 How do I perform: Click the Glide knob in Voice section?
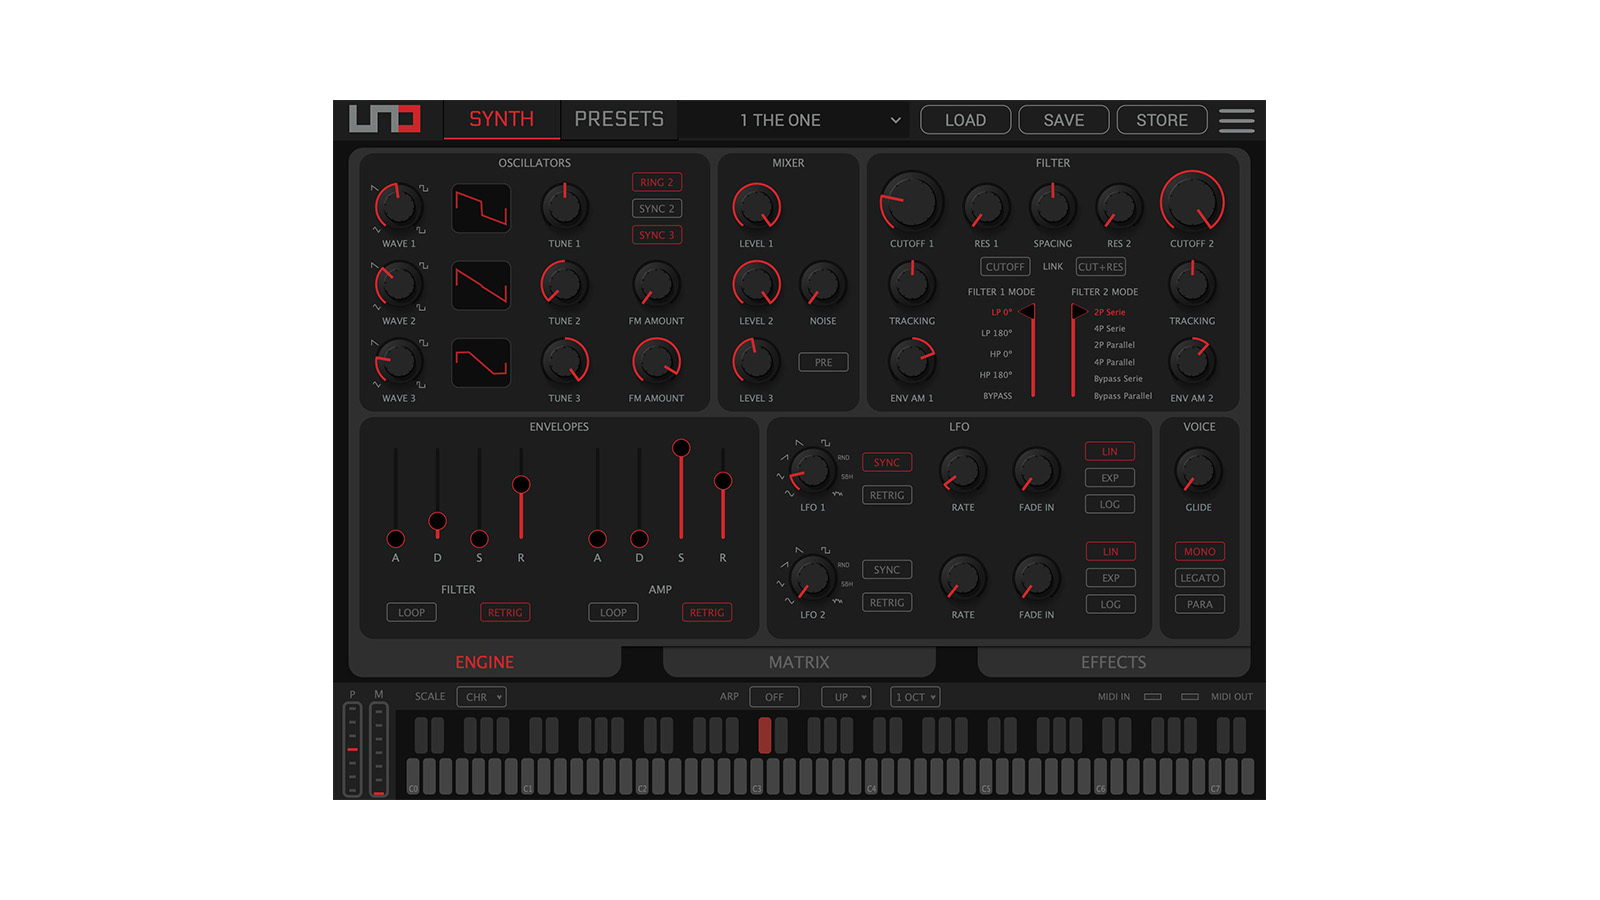(1198, 471)
